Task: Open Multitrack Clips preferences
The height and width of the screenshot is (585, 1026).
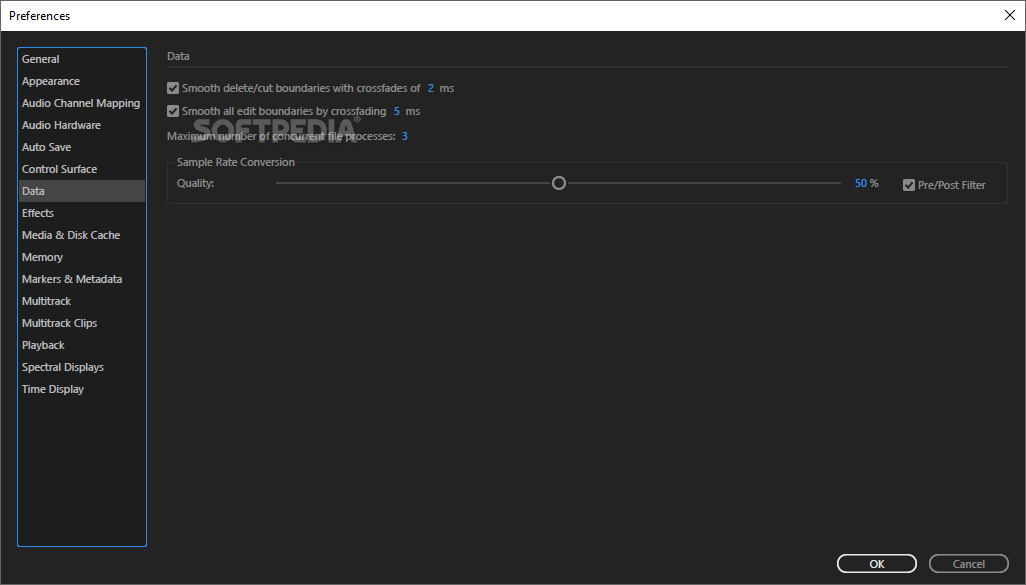Action: point(82,323)
